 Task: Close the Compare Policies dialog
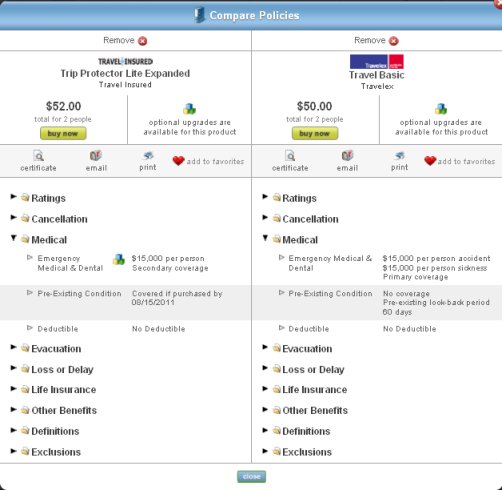click(x=251, y=477)
